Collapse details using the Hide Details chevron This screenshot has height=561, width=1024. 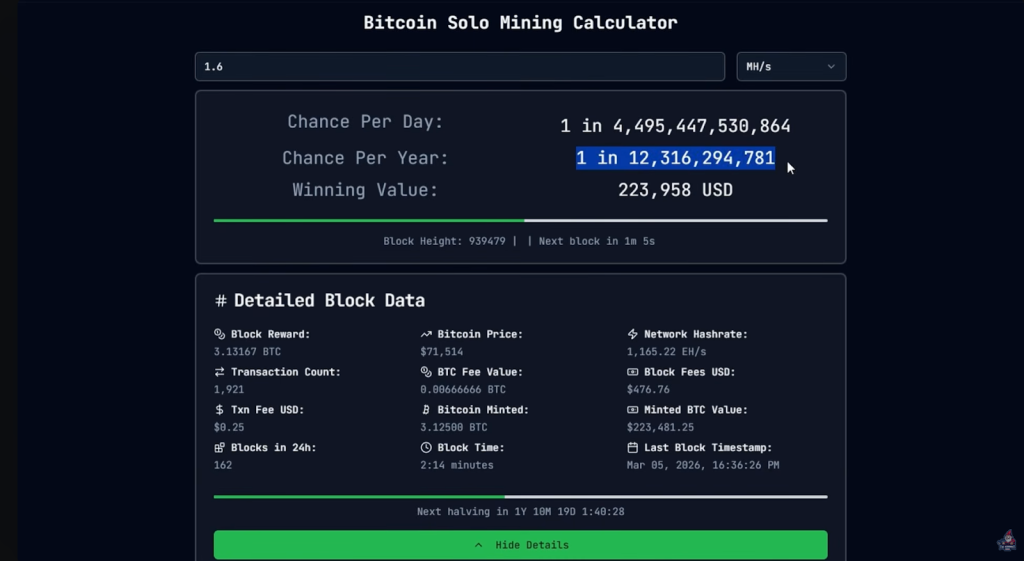(x=479, y=545)
